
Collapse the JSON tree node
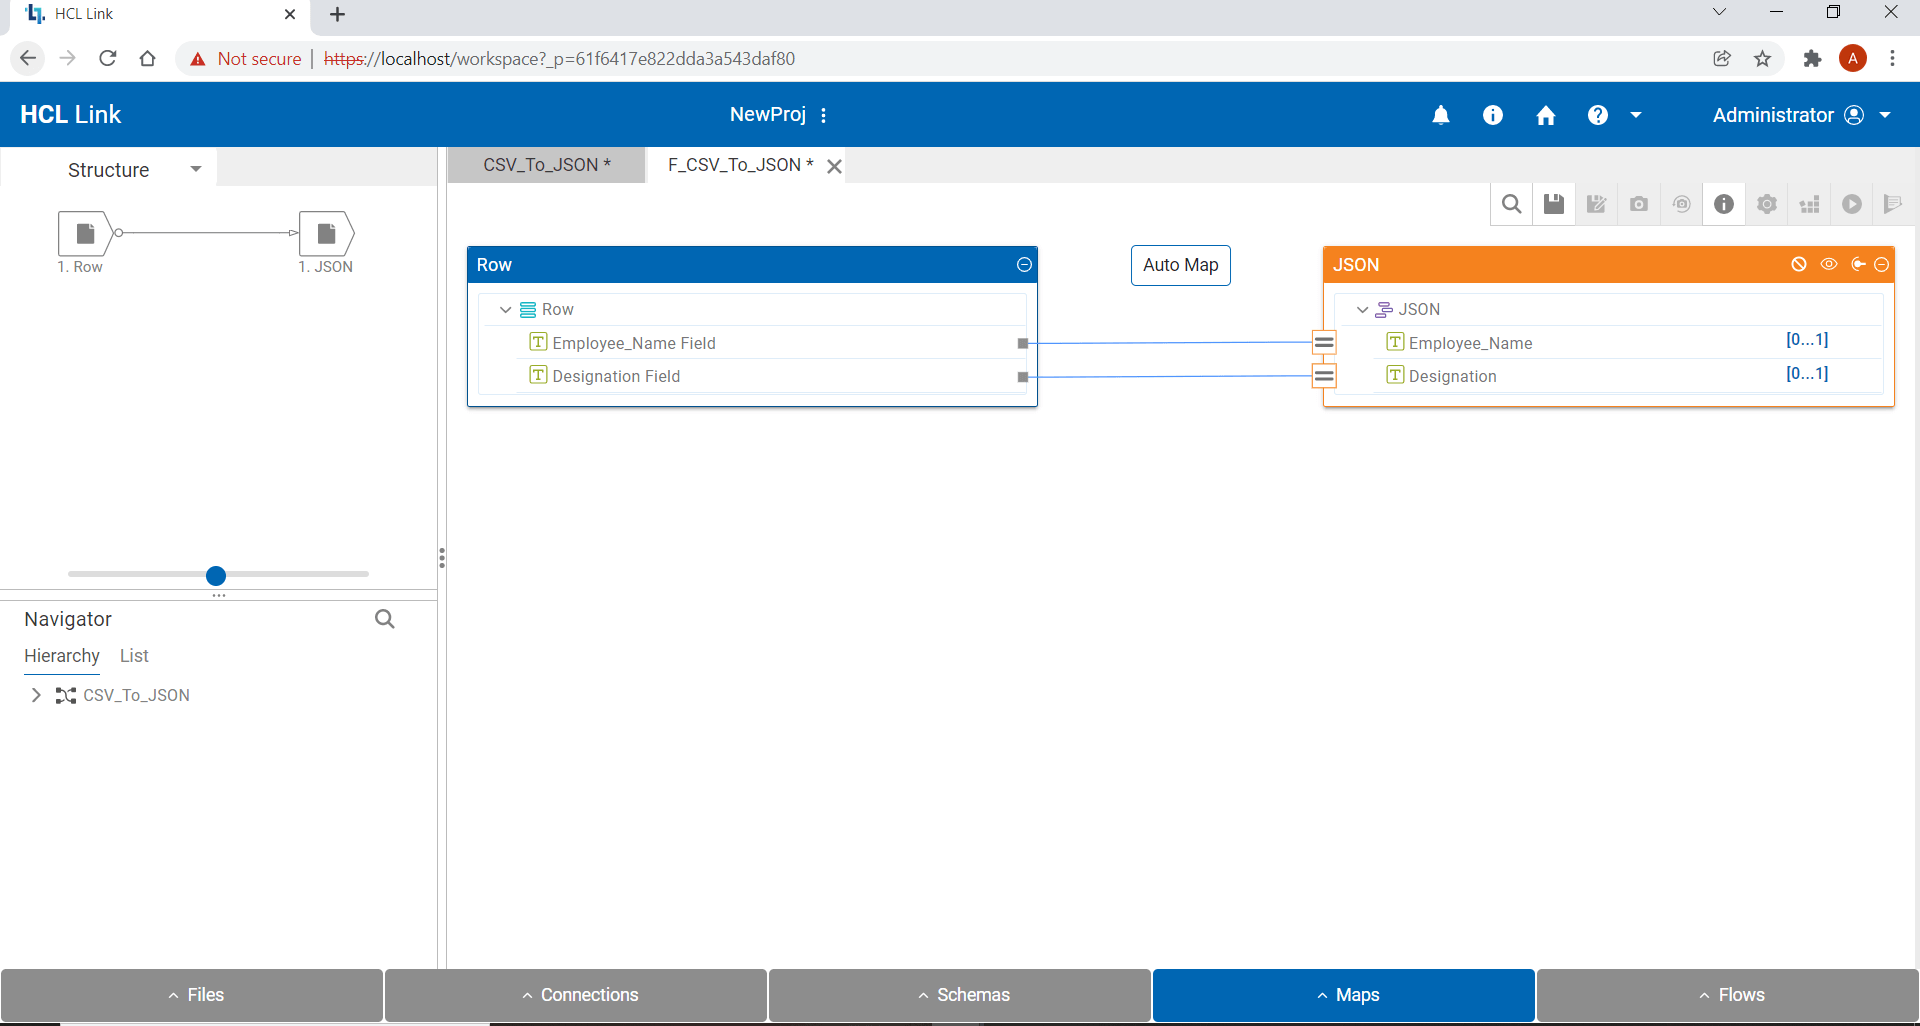click(x=1362, y=309)
